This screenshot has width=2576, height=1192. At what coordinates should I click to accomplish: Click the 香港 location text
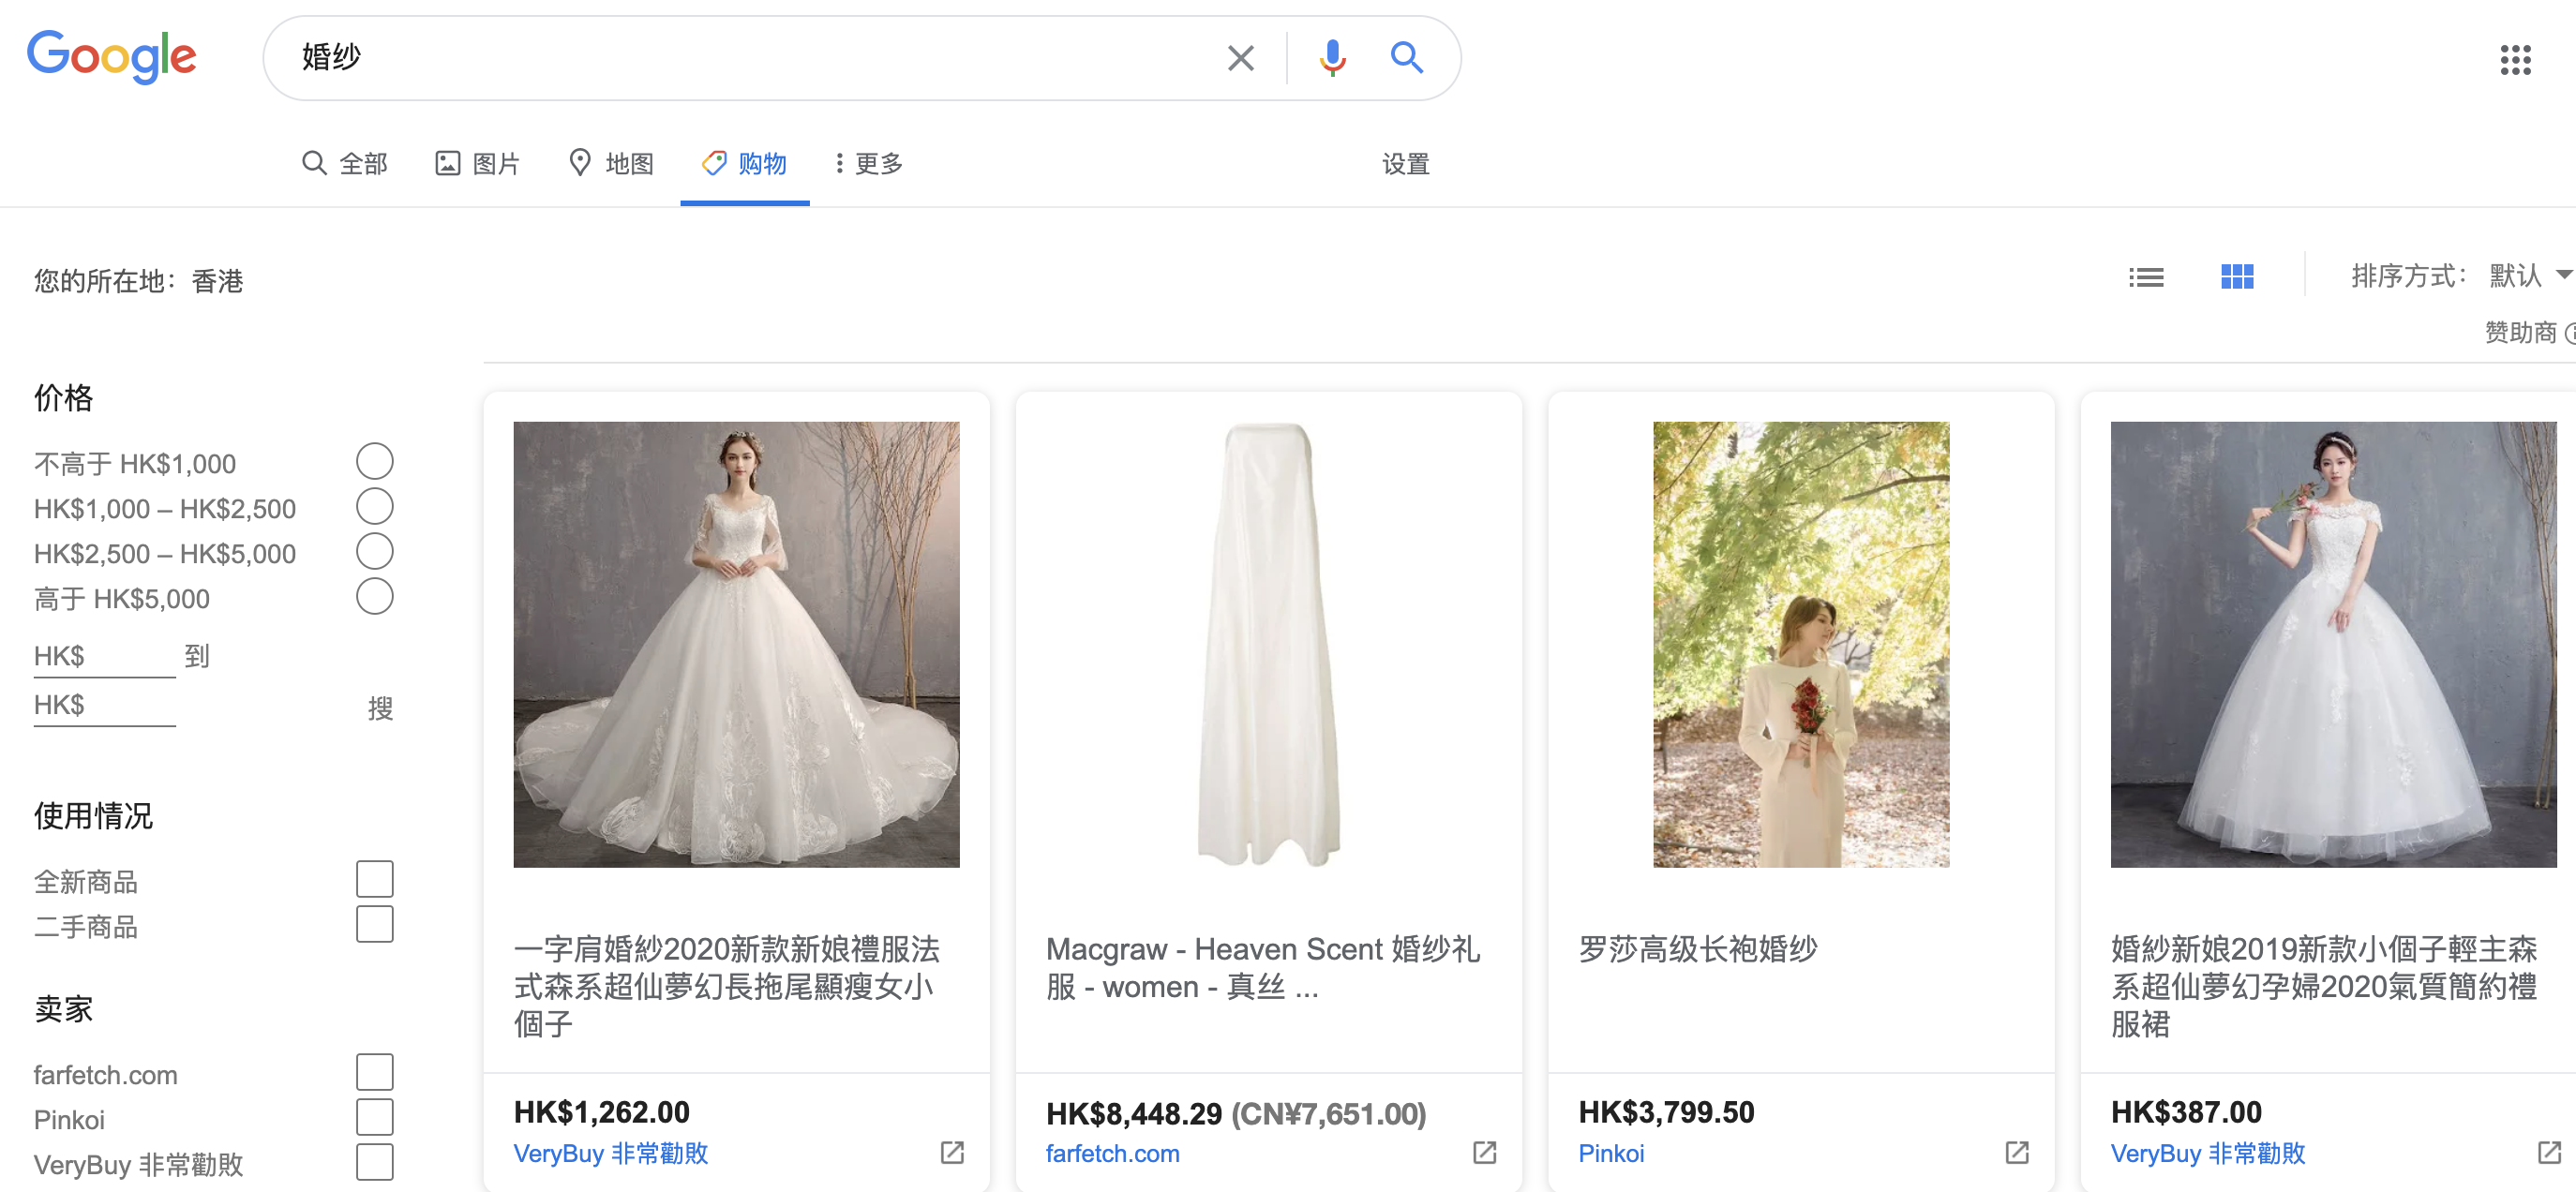[x=217, y=281]
